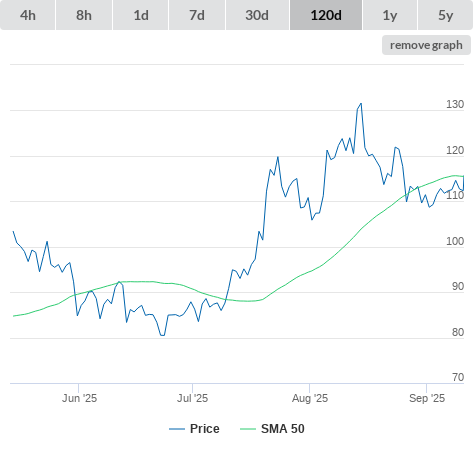474x455 pixels.
Task: Click the remove graph button
Action: 426,45
